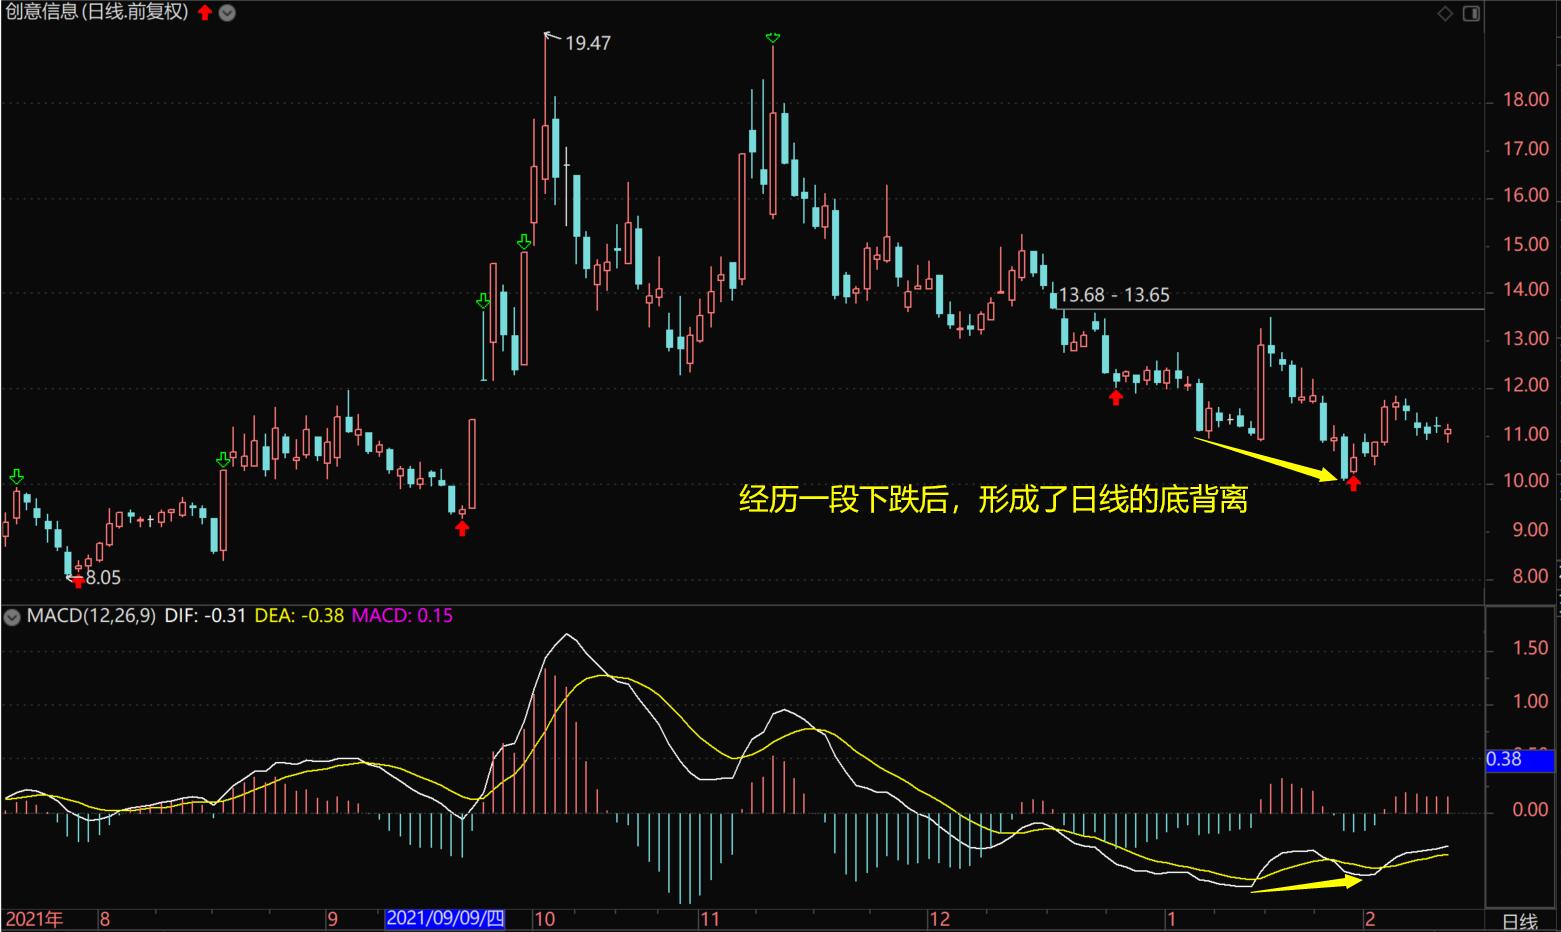Click the red up arrow at the February low
This screenshot has height=932, width=1561.
click(x=1354, y=484)
